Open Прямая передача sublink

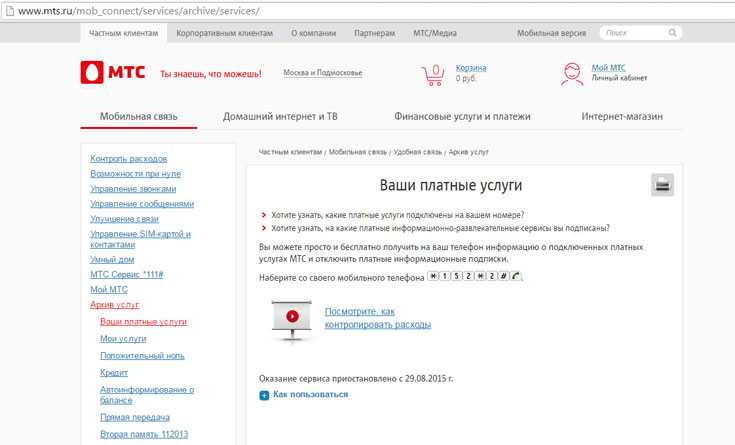135,417
